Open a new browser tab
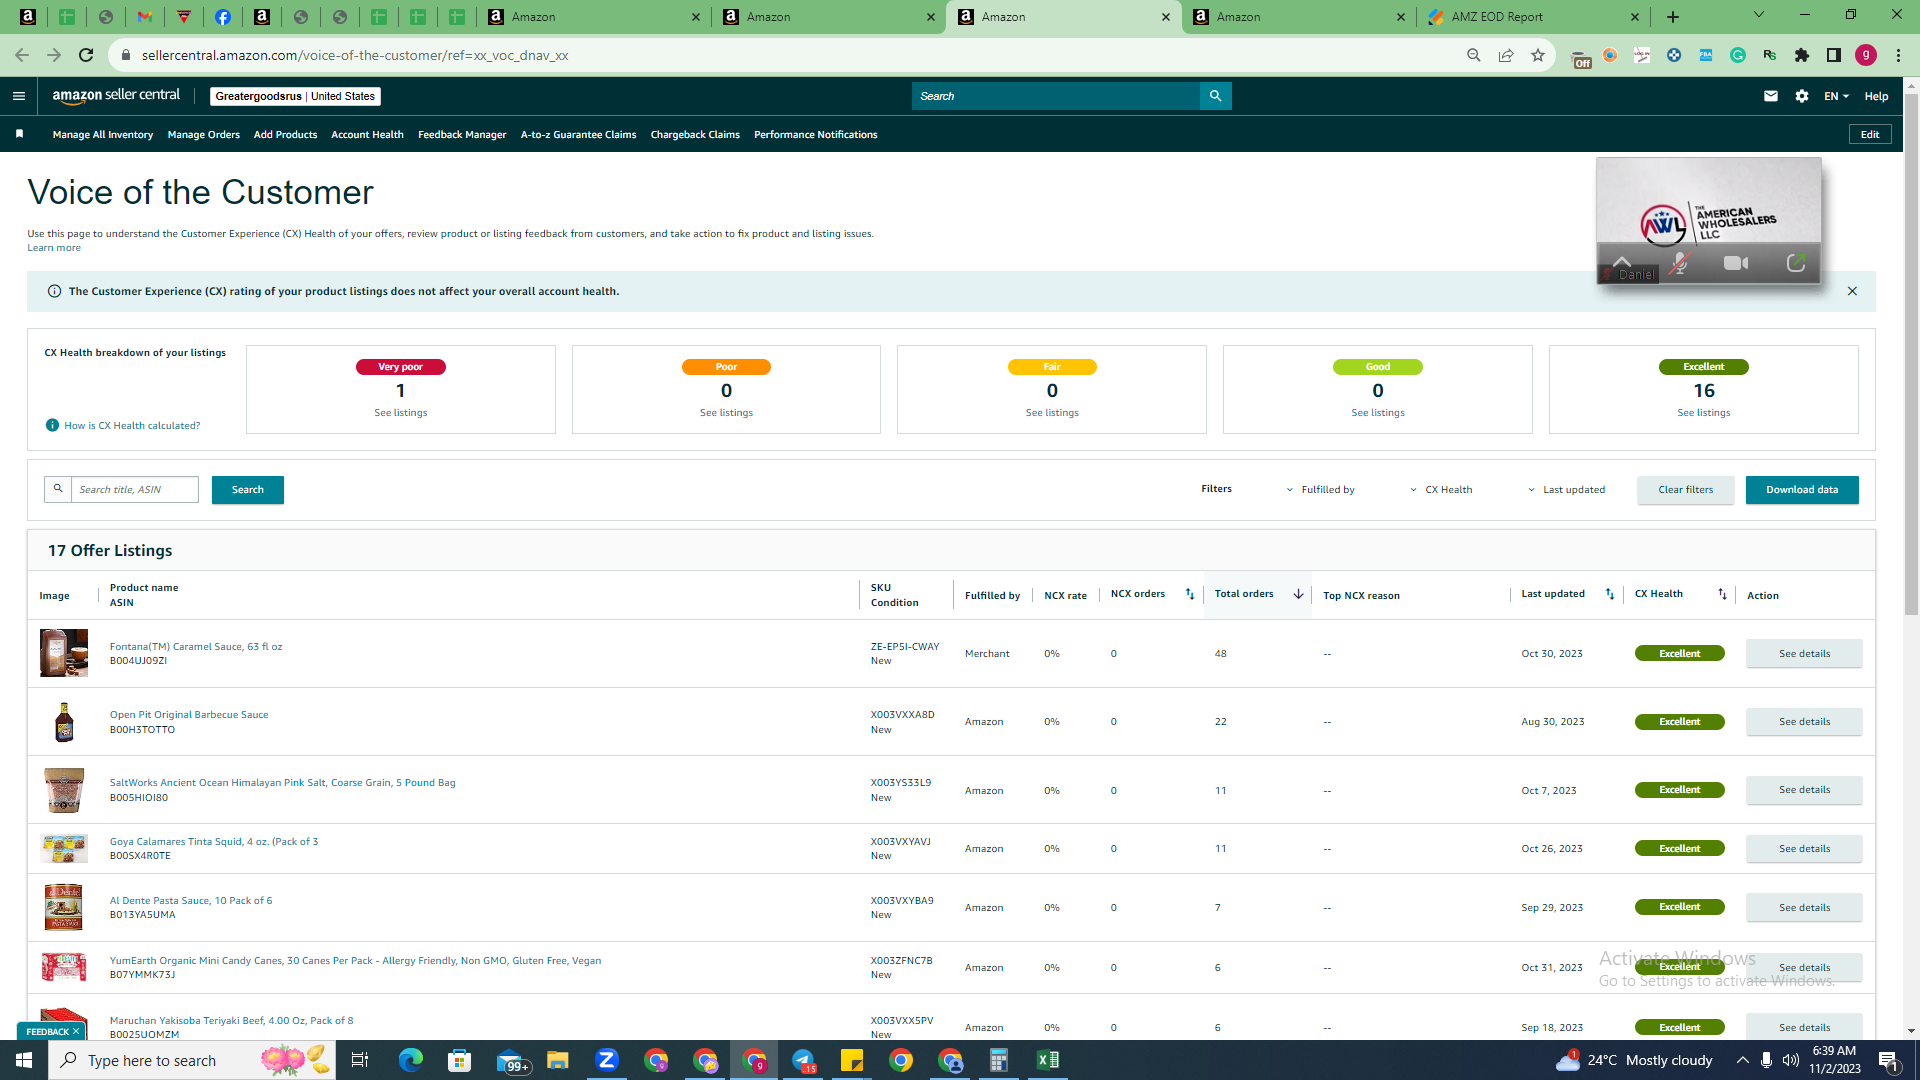Image resolution: width=1920 pixels, height=1080 pixels. pyautogui.click(x=1672, y=17)
